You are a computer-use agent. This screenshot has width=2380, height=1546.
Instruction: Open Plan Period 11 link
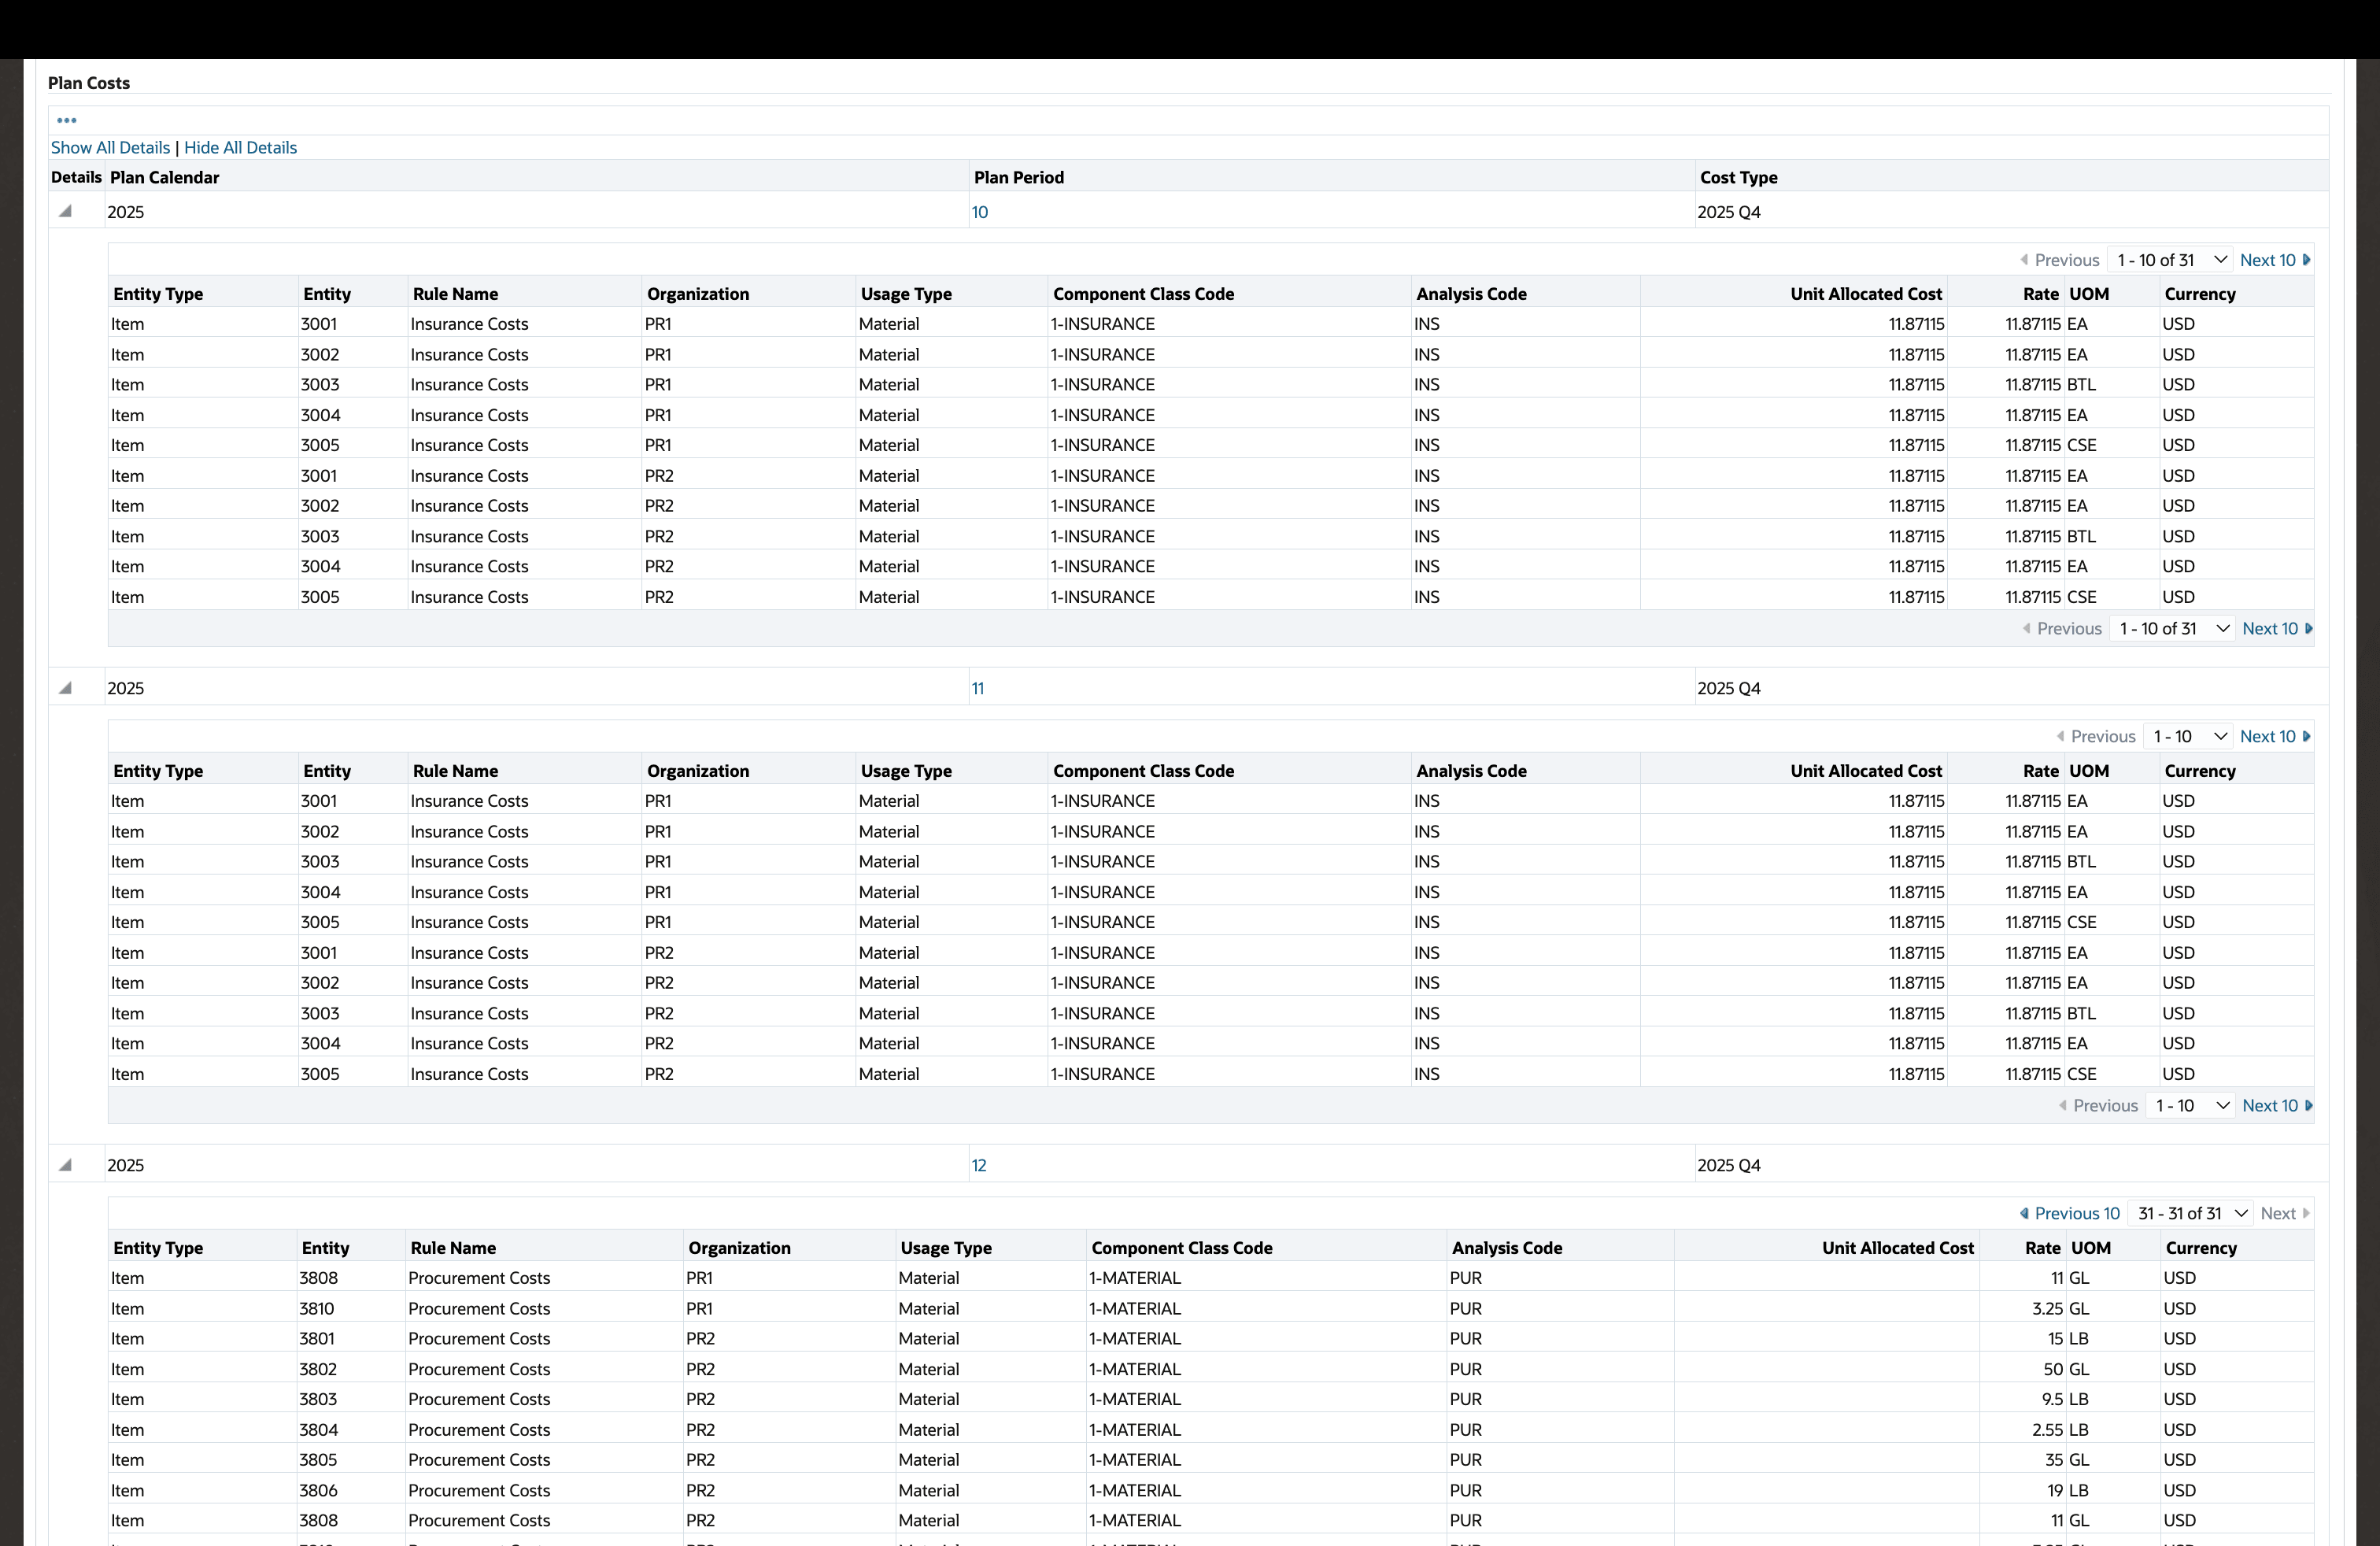pyautogui.click(x=978, y=688)
